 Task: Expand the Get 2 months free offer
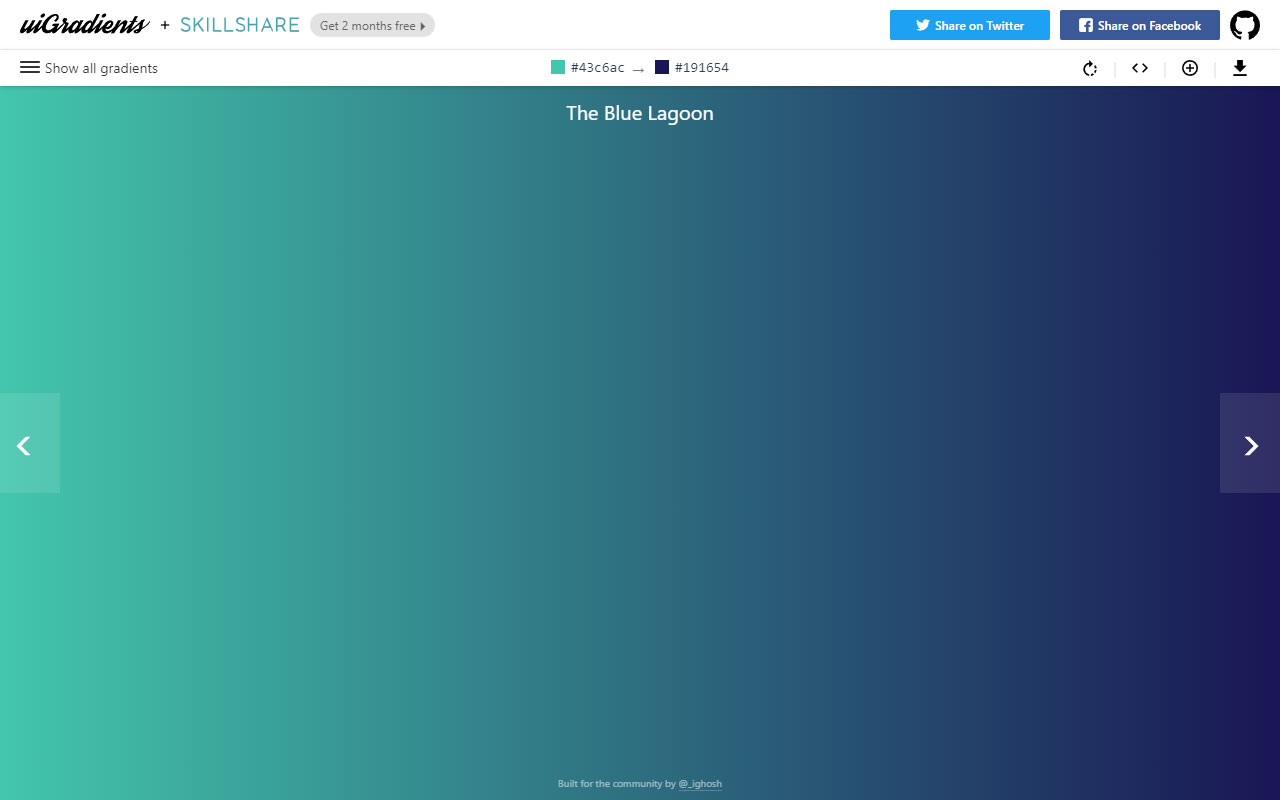pyautogui.click(x=372, y=25)
